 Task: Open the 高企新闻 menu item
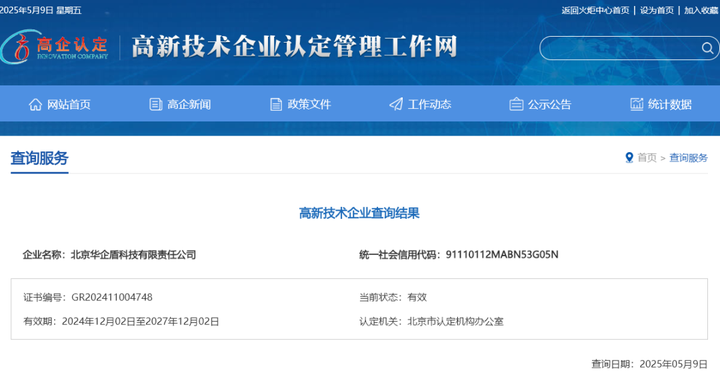pos(180,105)
